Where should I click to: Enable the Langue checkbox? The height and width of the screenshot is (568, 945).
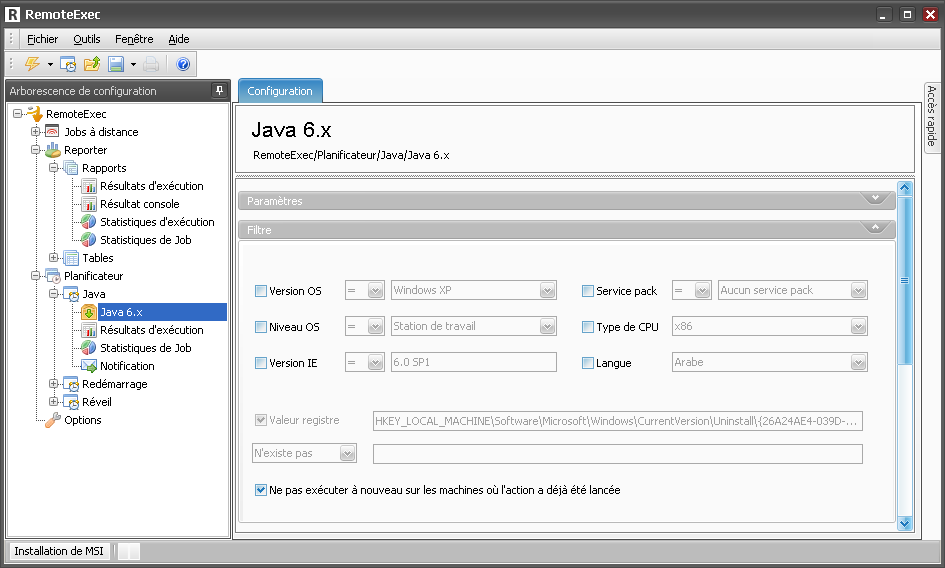tap(588, 363)
